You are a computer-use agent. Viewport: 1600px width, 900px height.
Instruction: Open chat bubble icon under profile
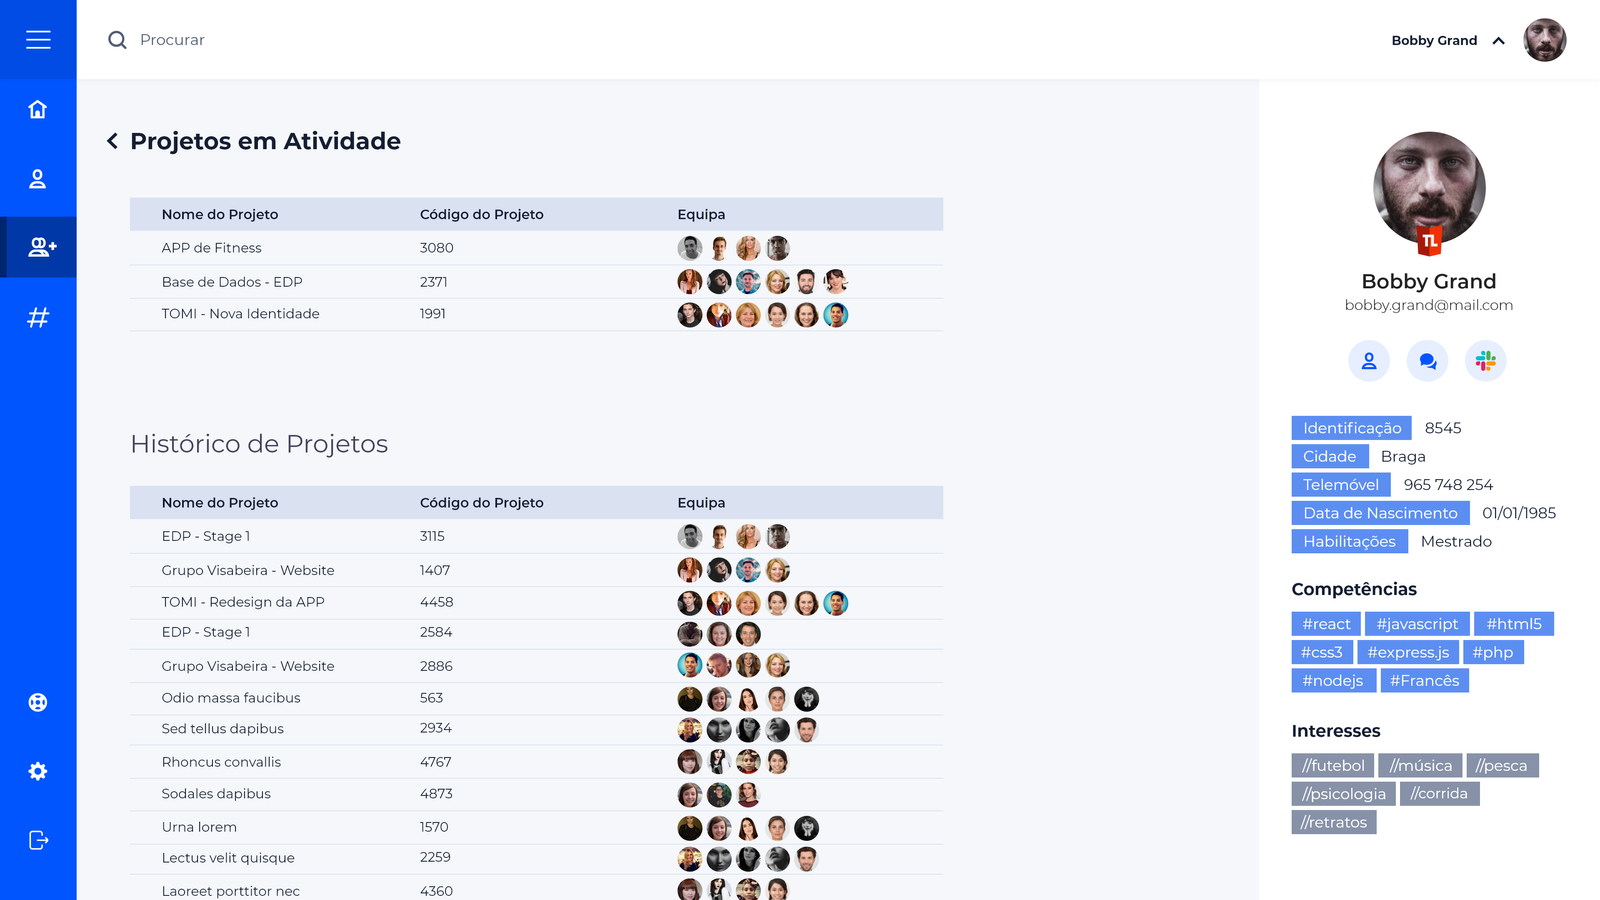pos(1427,361)
